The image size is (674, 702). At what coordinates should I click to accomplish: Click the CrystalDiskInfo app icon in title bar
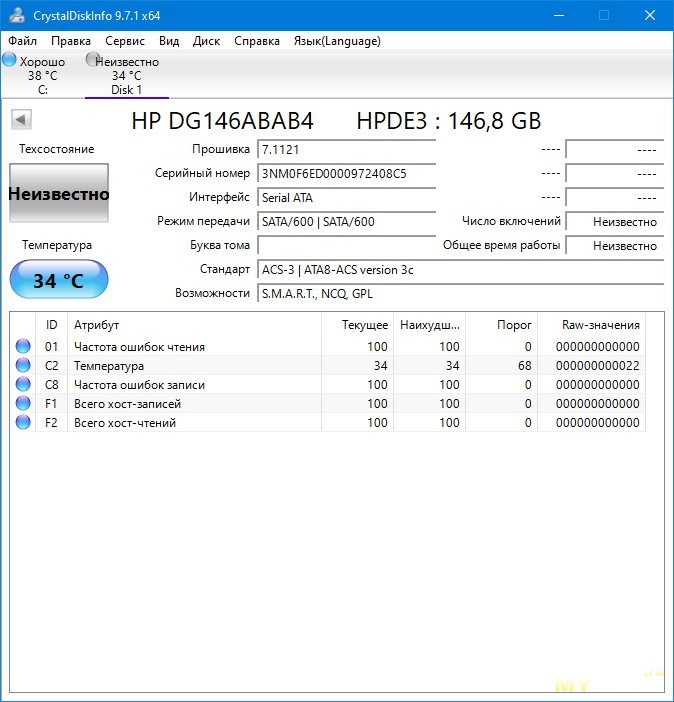click(16, 15)
